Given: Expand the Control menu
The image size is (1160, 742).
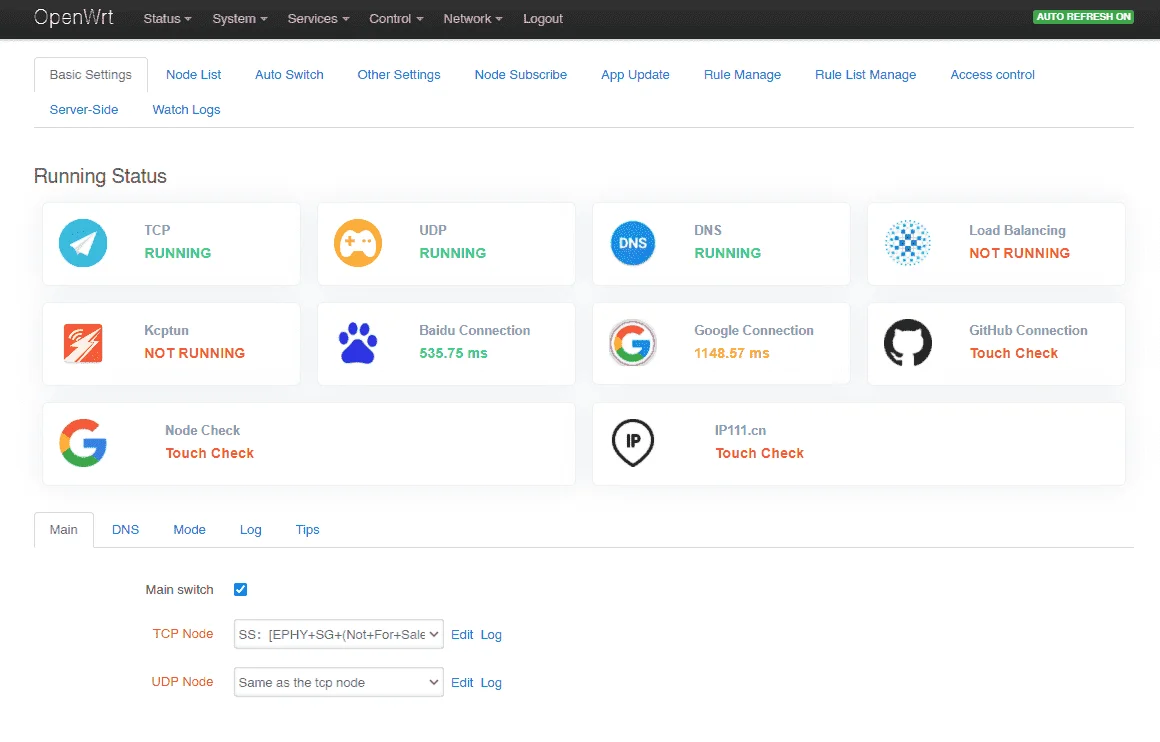Looking at the screenshot, I should pyautogui.click(x=396, y=18).
